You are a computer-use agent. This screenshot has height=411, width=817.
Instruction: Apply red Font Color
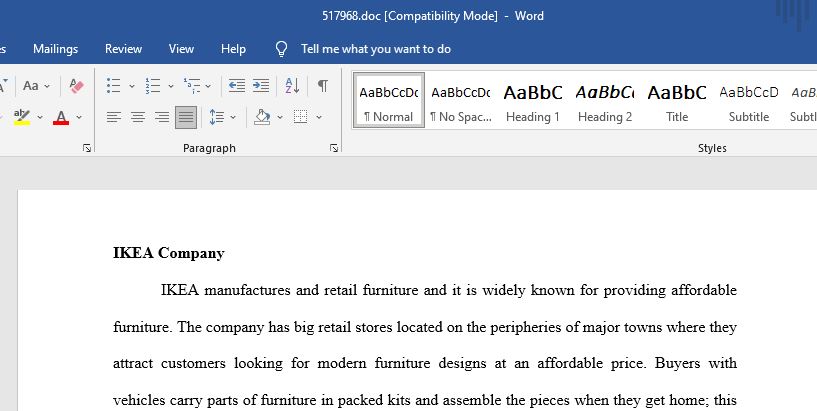click(x=61, y=117)
